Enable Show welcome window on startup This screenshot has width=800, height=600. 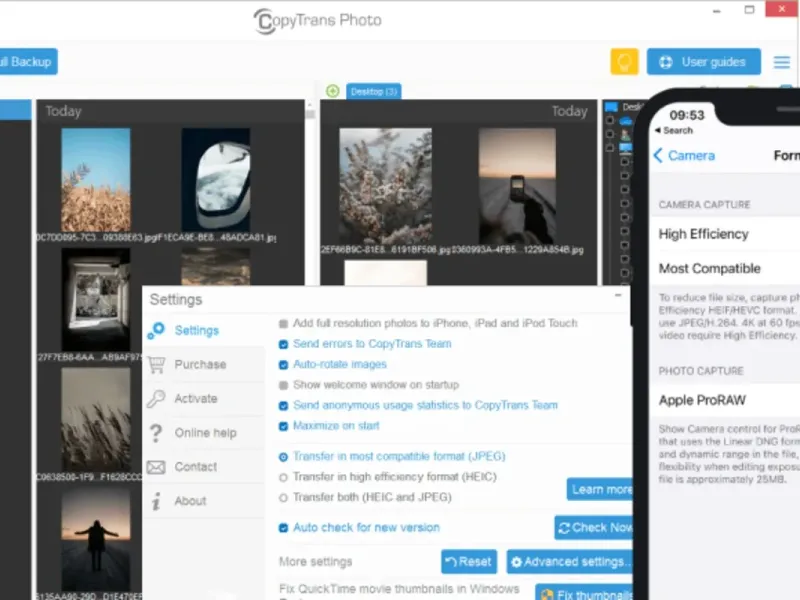pyautogui.click(x=283, y=385)
